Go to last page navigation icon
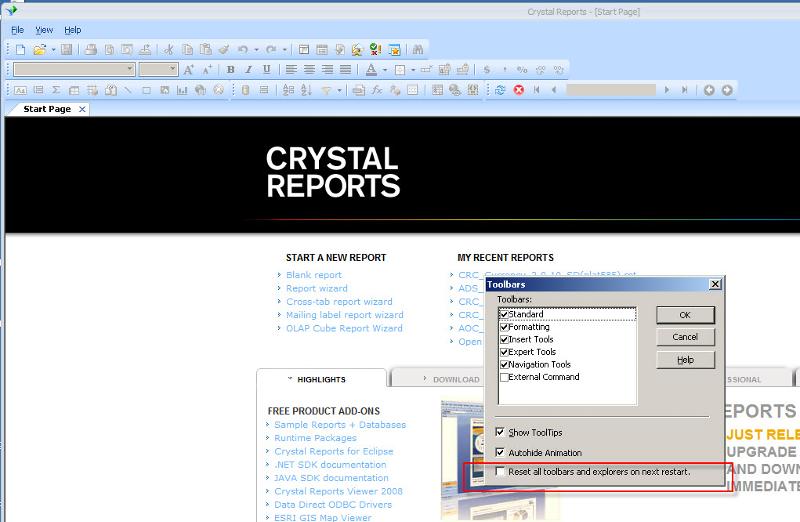800x522 pixels. pyautogui.click(x=684, y=90)
